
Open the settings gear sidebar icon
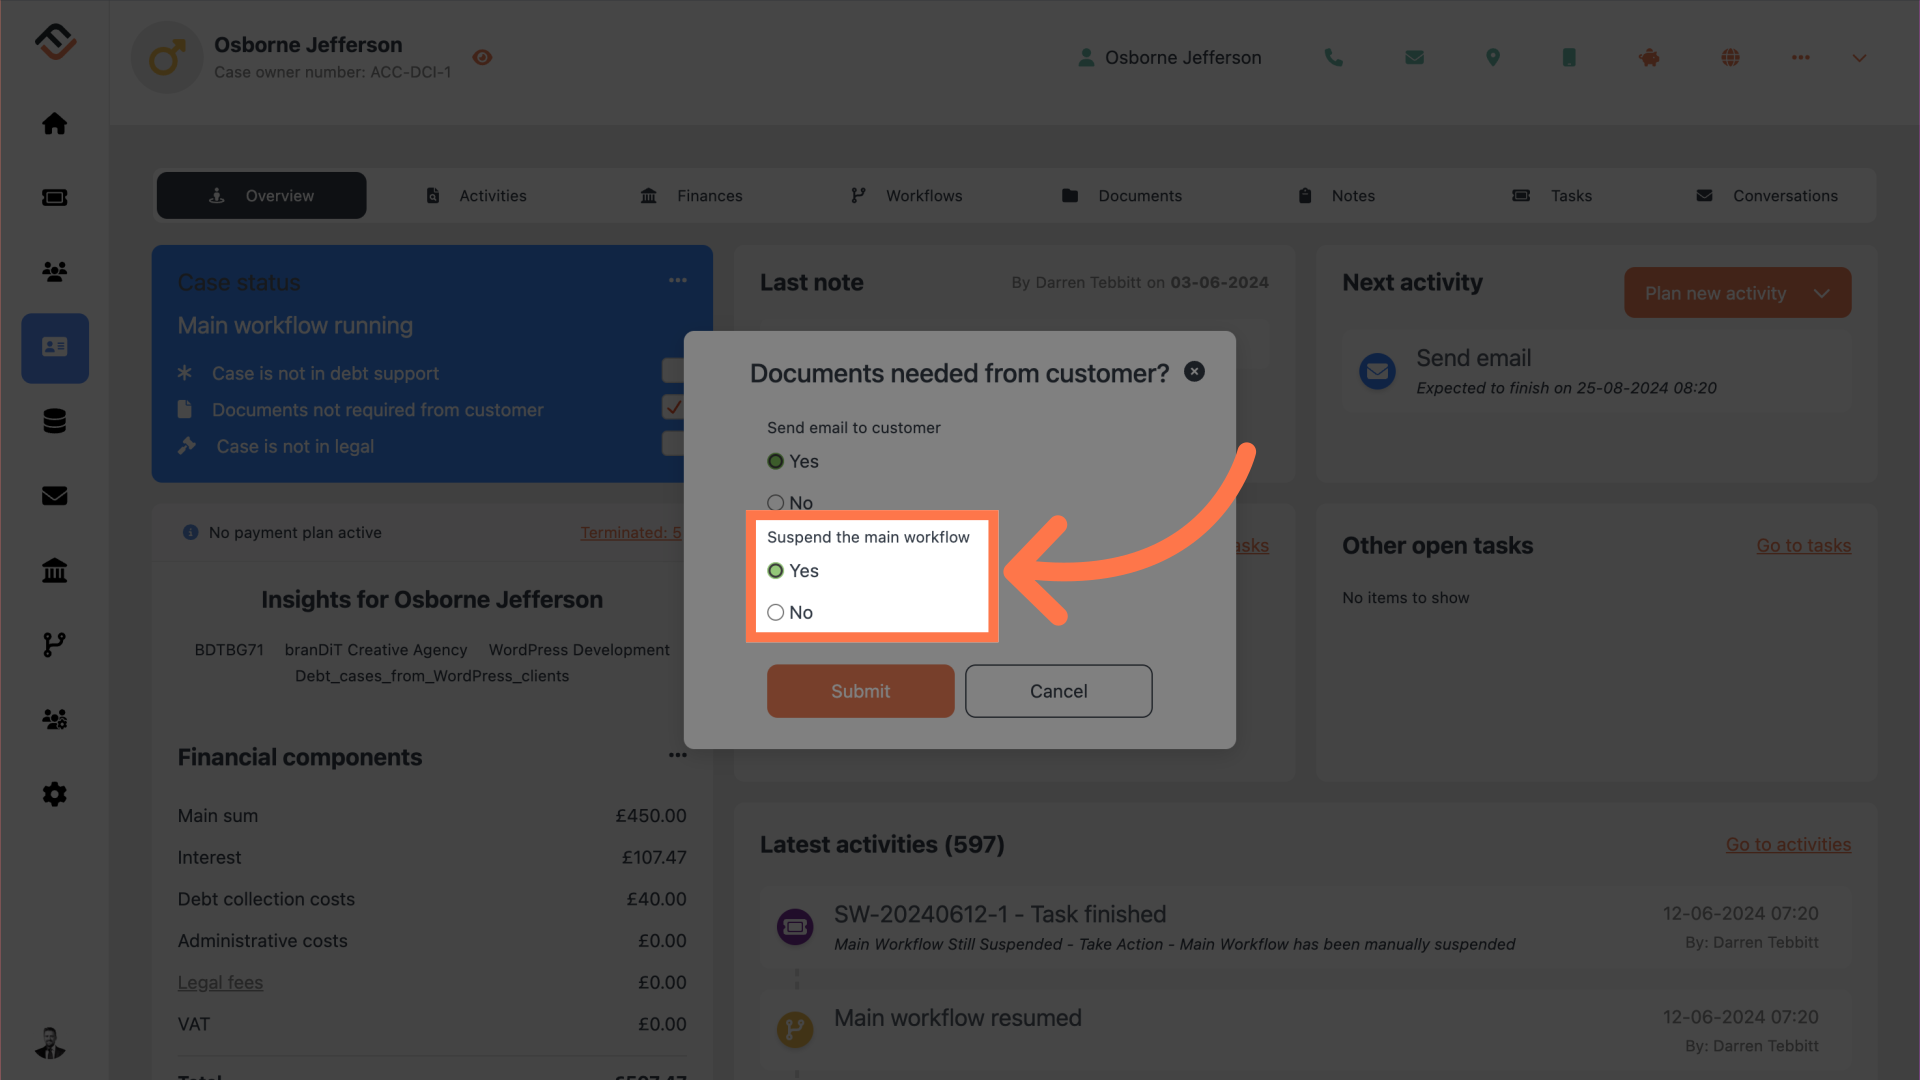(x=54, y=794)
